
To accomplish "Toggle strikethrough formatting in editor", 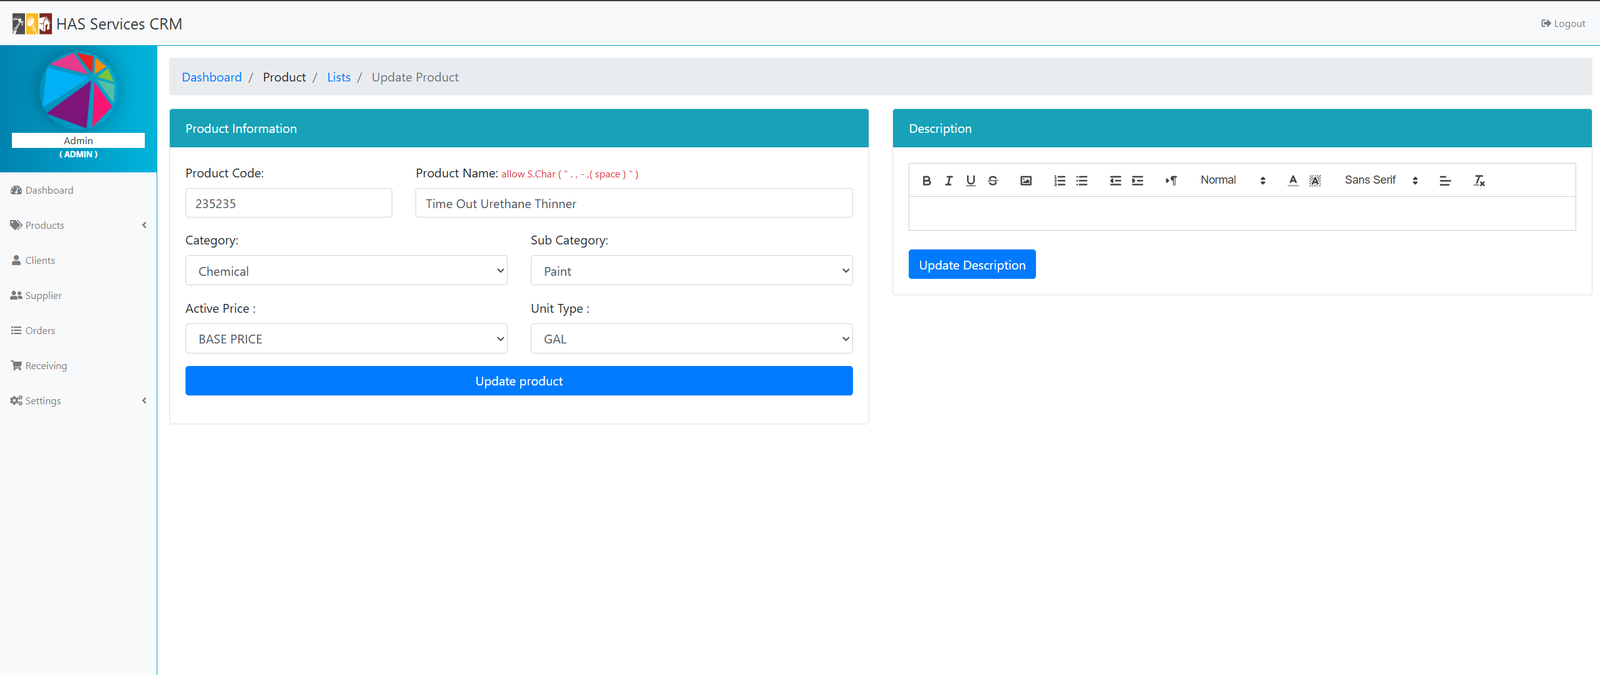I will point(992,181).
